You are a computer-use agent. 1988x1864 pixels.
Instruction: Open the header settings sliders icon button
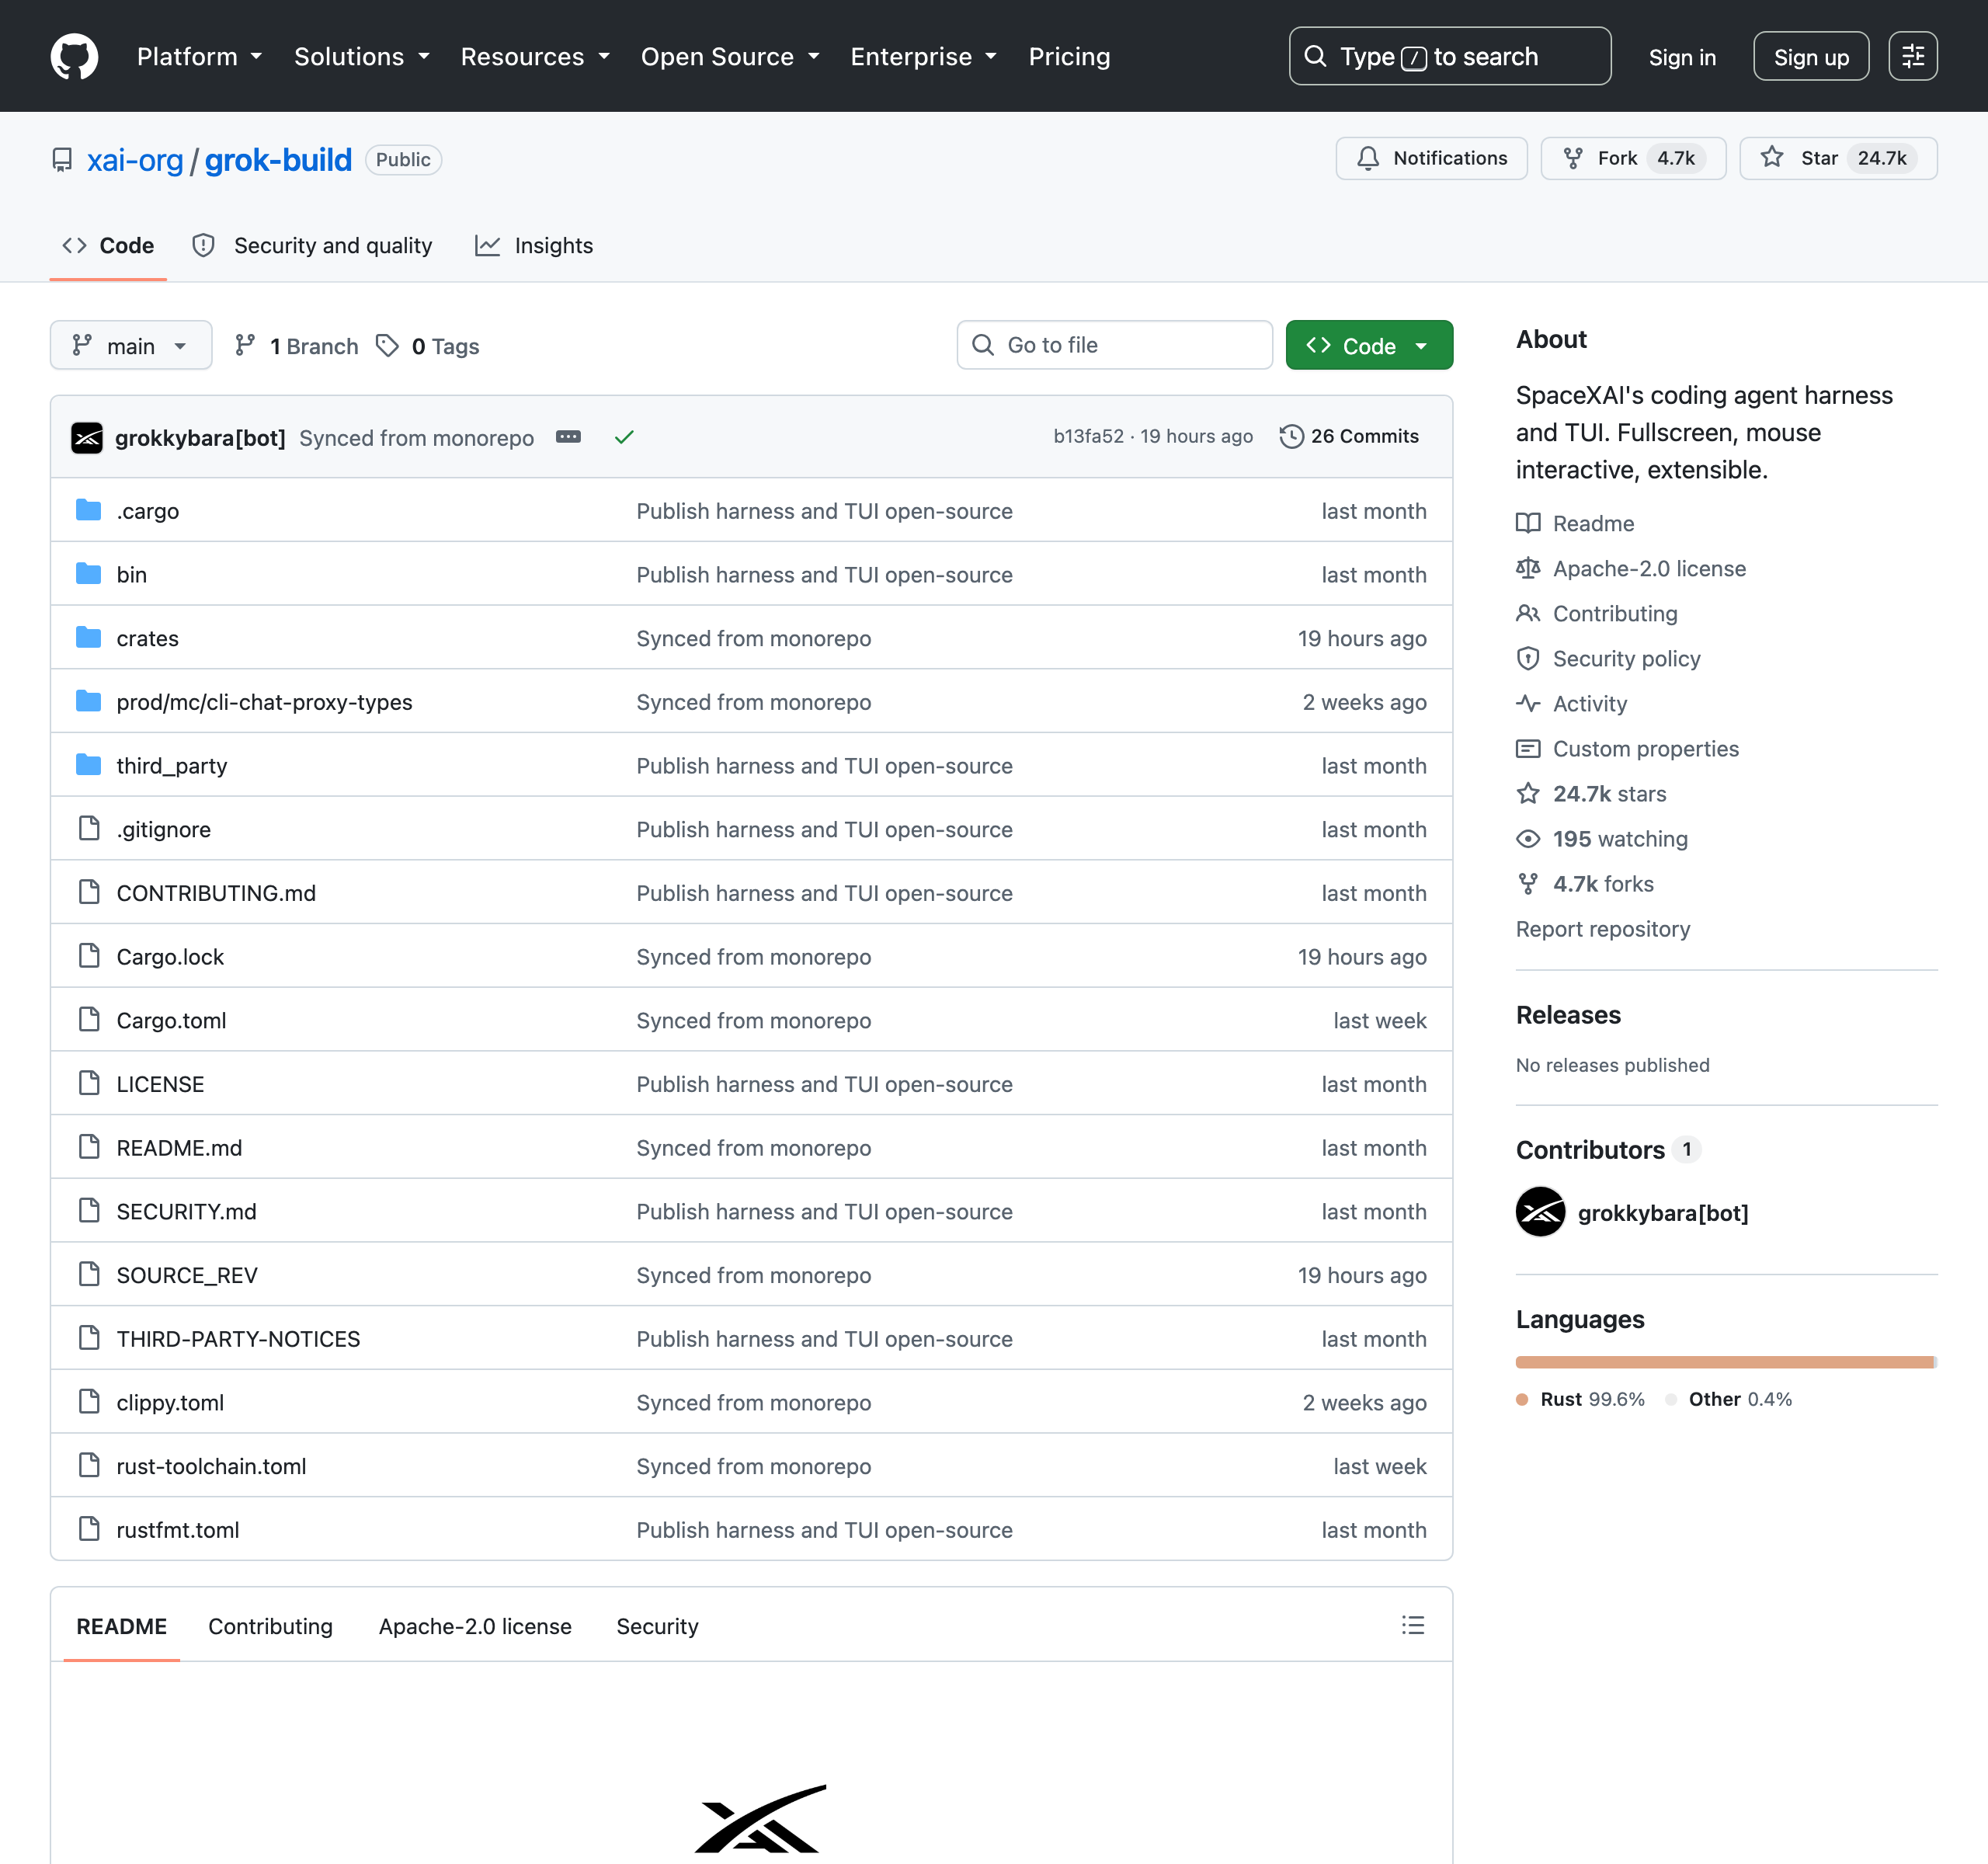[x=1912, y=56]
